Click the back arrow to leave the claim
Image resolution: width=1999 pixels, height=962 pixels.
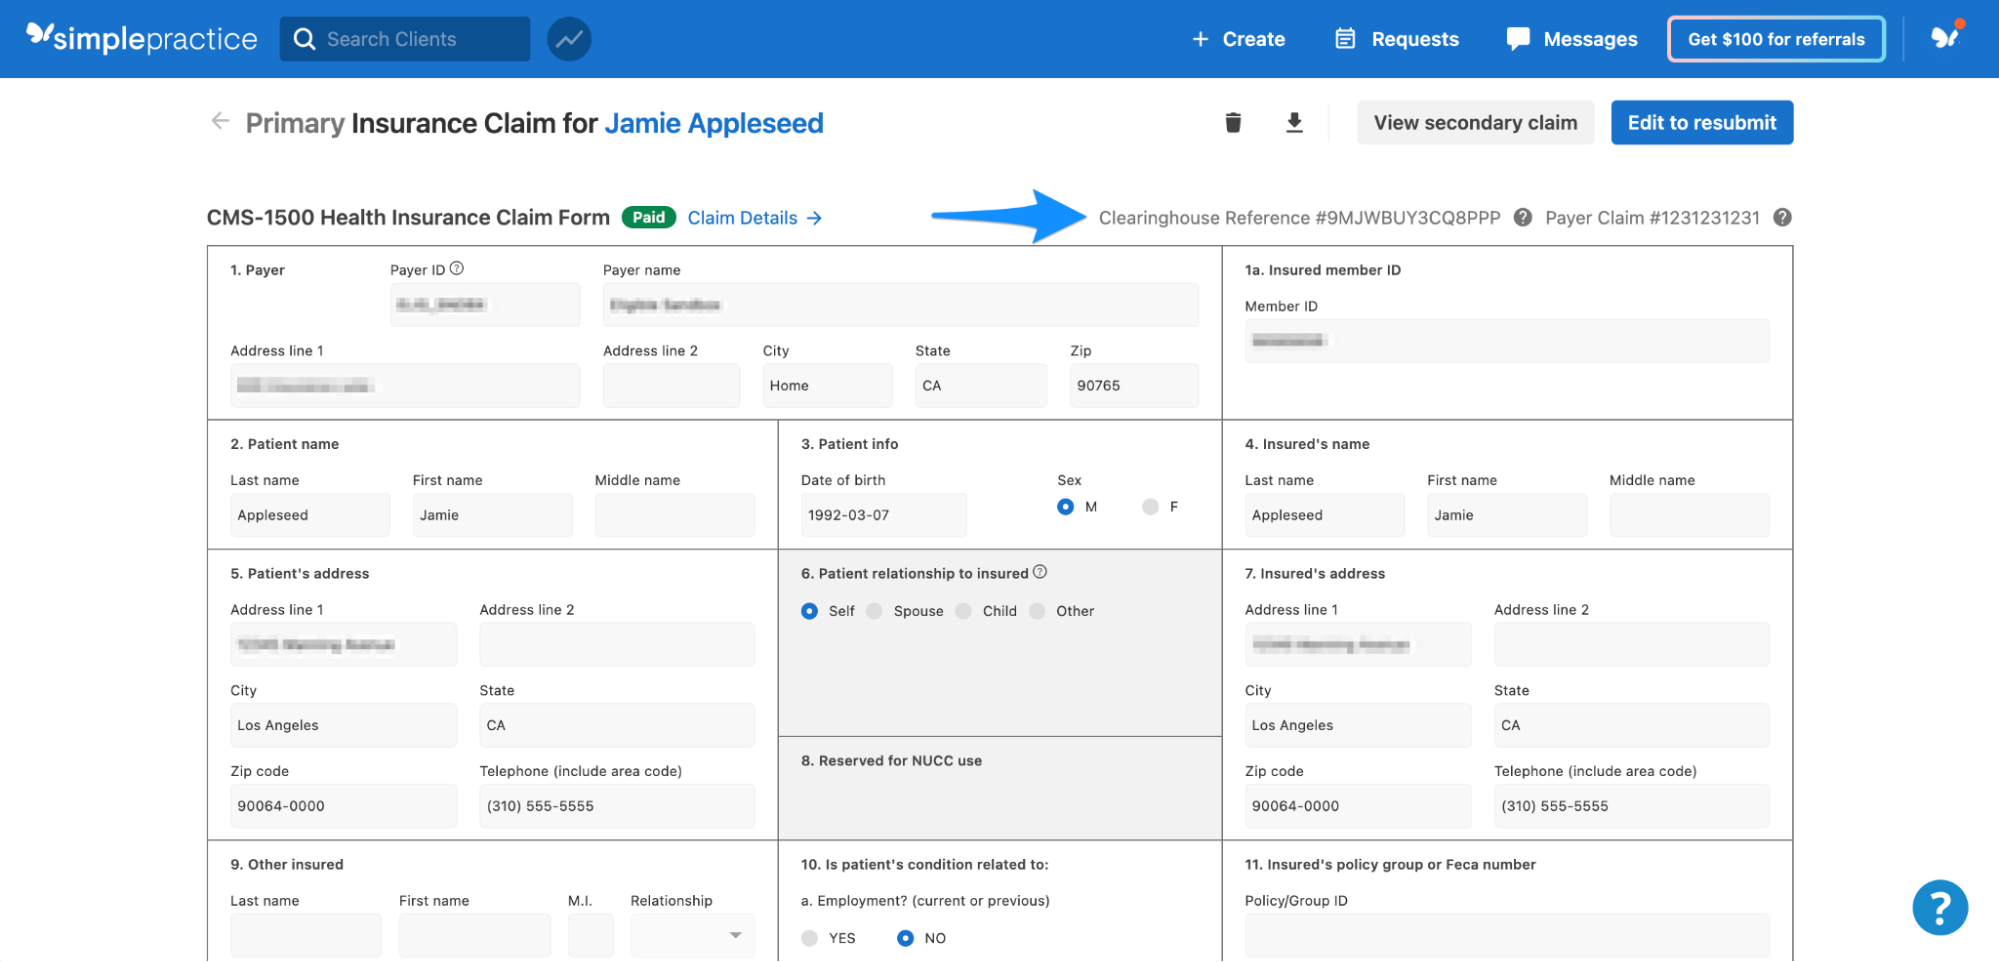click(x=220, y=121)
